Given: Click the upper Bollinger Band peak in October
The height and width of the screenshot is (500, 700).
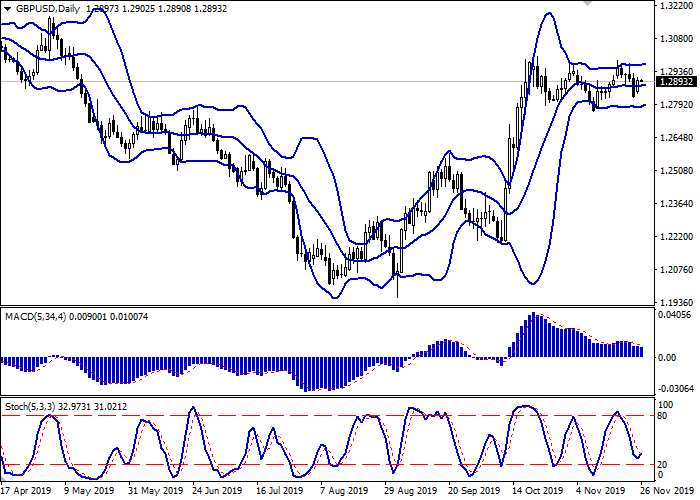Looking at the screenshot, I should (545, 14).
